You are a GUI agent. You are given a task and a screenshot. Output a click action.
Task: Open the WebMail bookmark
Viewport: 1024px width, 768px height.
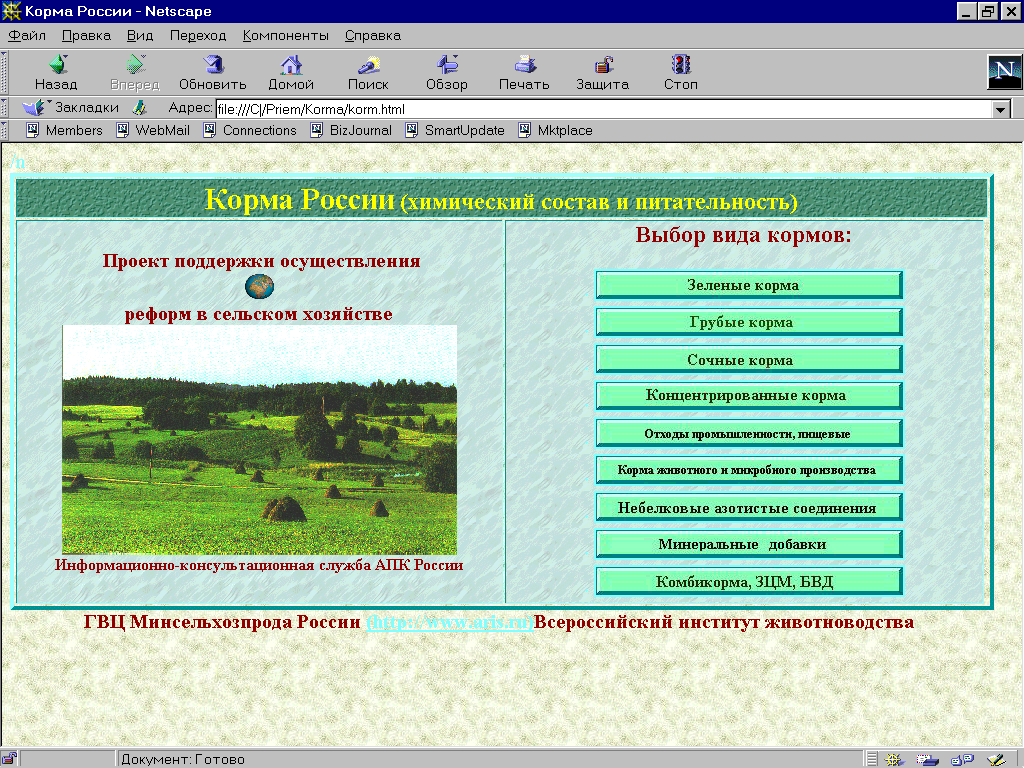click(153, 130)
